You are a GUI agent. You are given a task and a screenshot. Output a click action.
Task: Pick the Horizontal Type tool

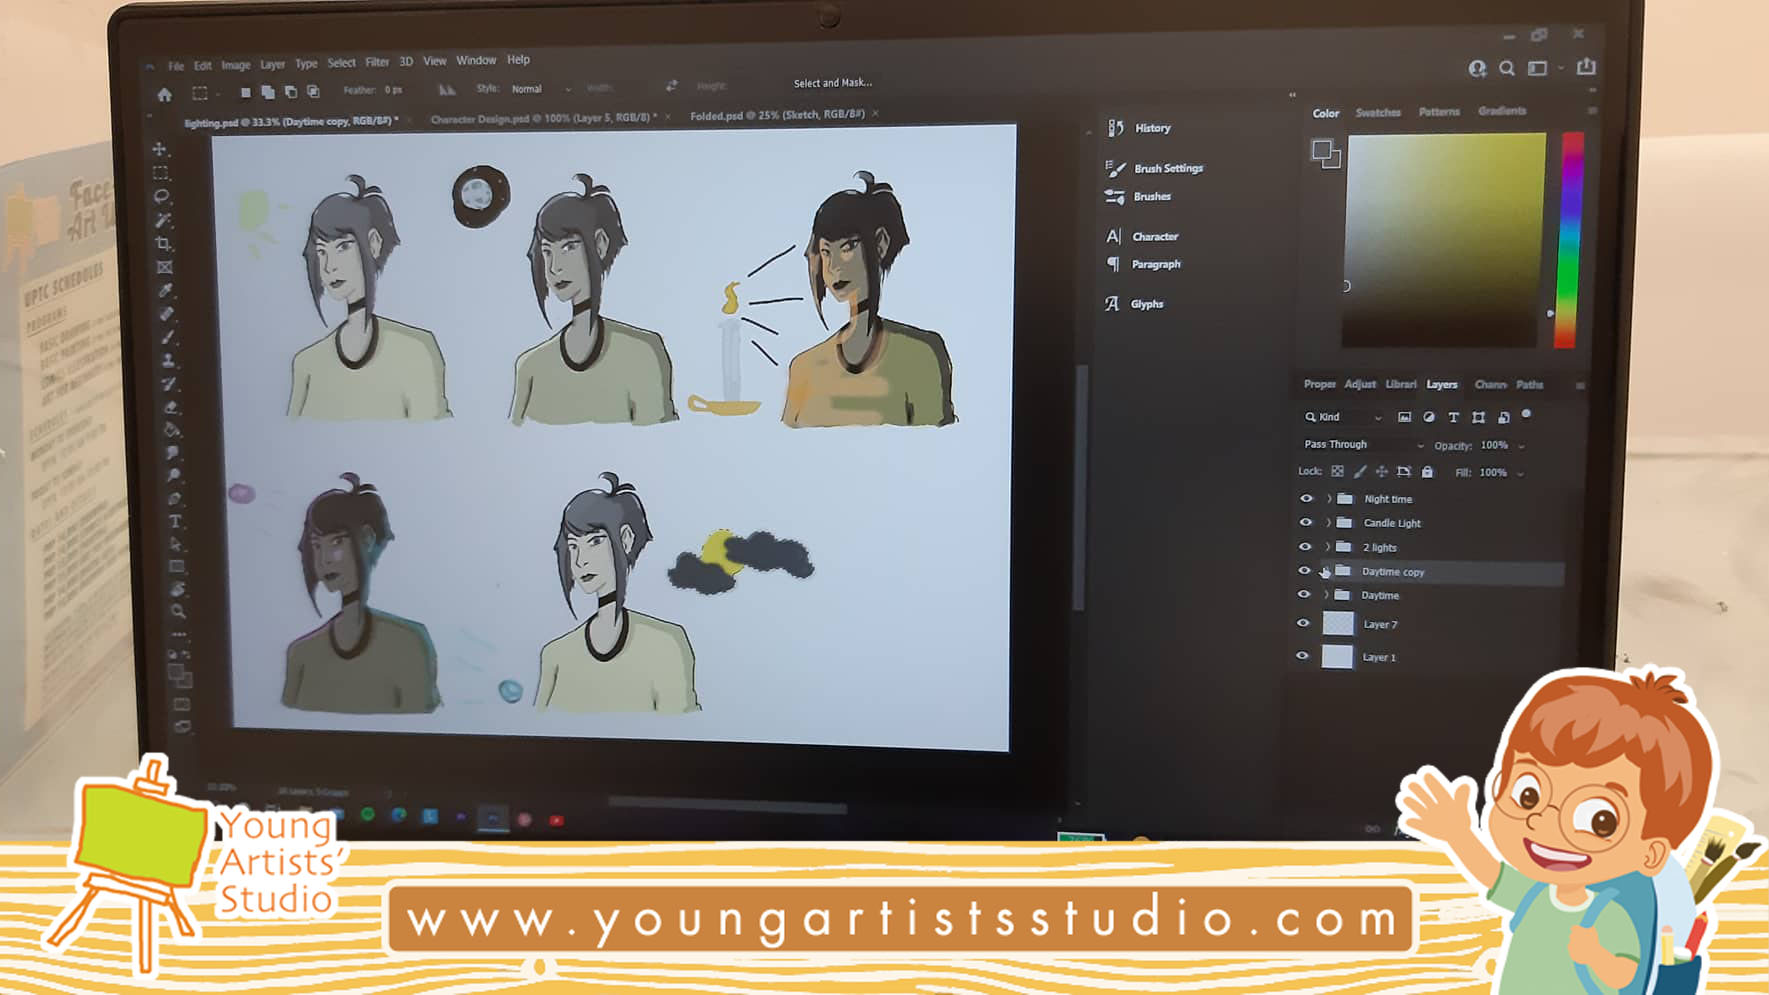pos(175,521)
